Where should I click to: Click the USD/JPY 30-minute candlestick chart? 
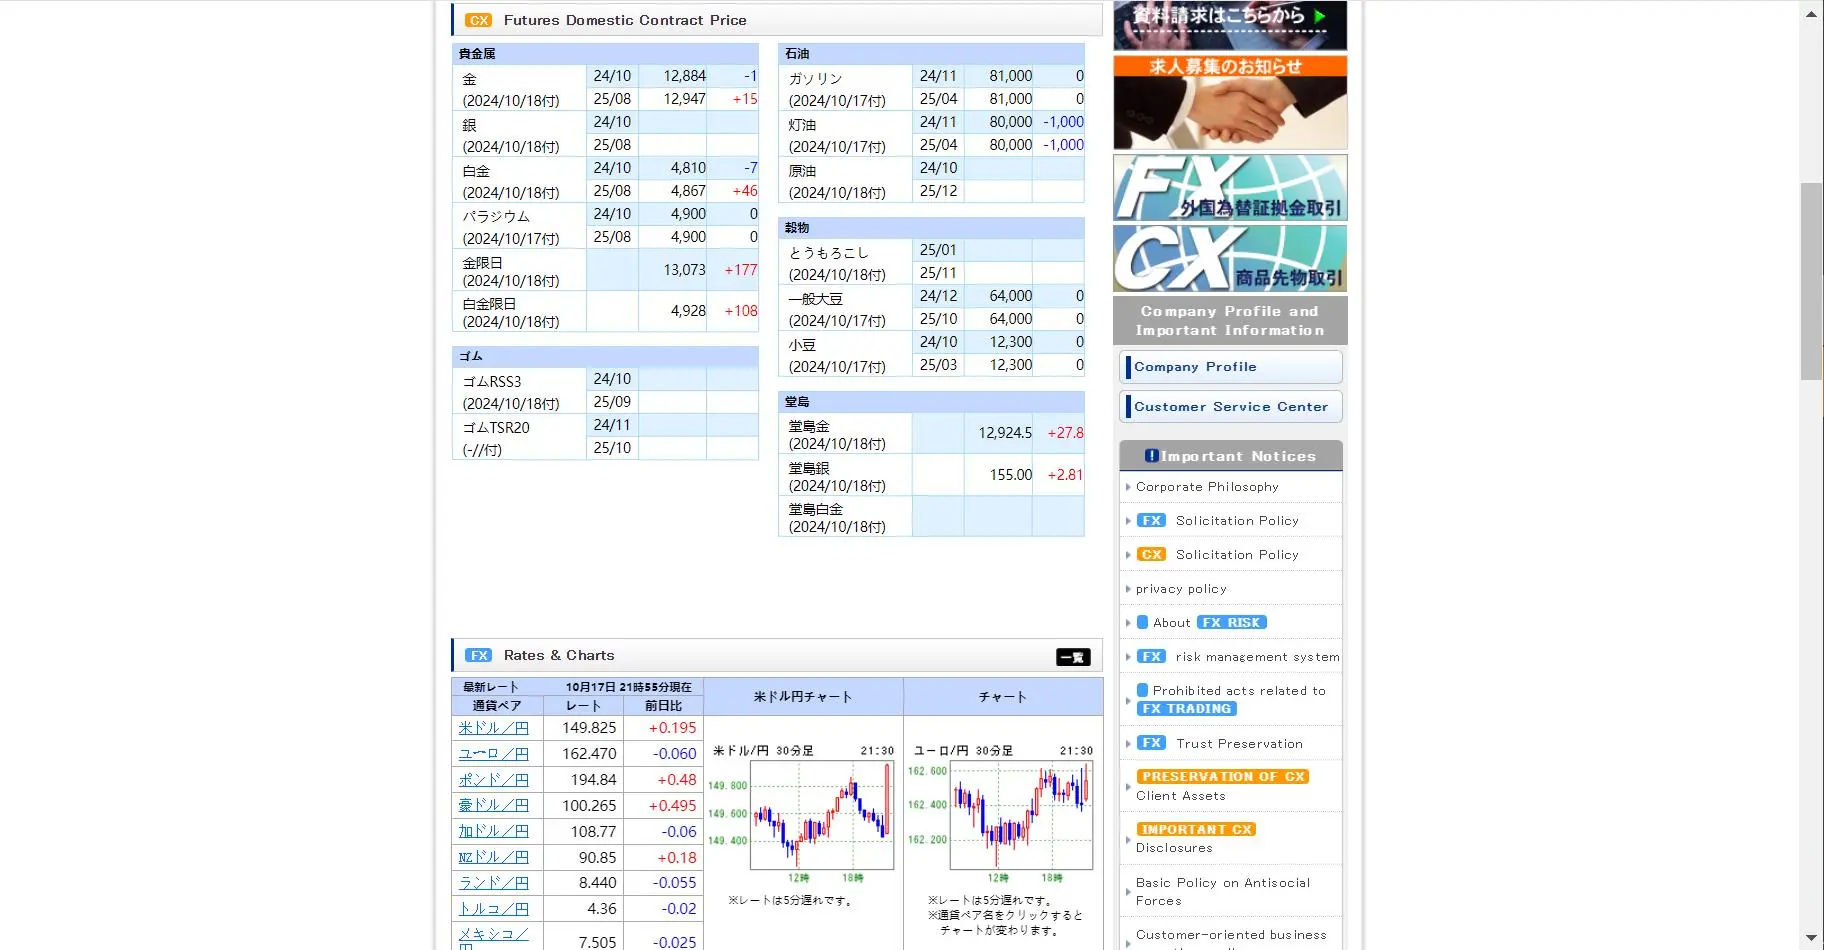(x=802, y=813)
